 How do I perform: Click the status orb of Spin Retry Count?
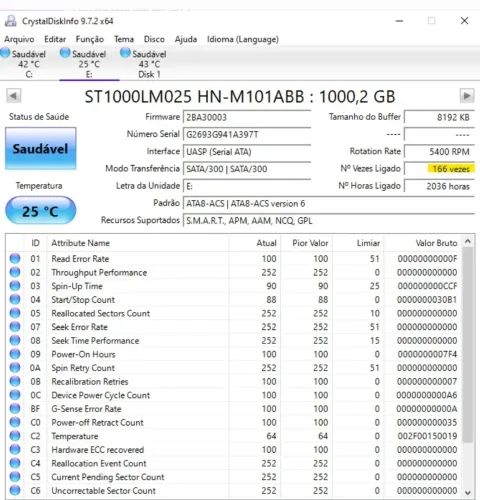[15, 368]
